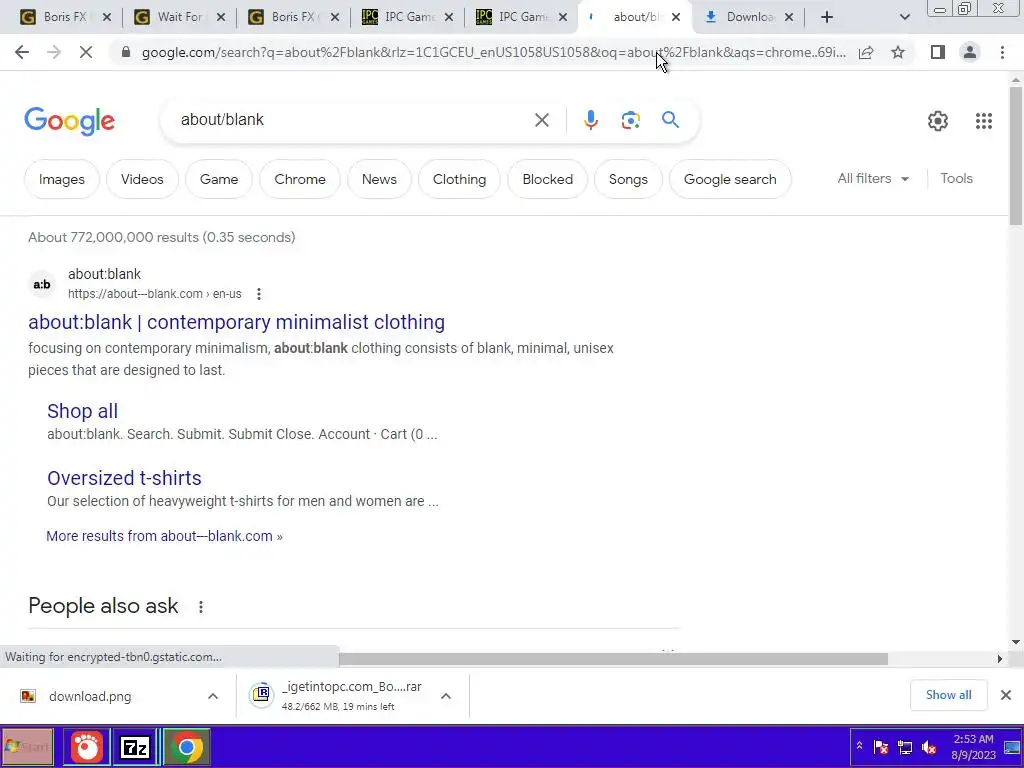This screenshot has width=1024, height=768.
Task: Click the network tray icon
Action: [905, 748]
